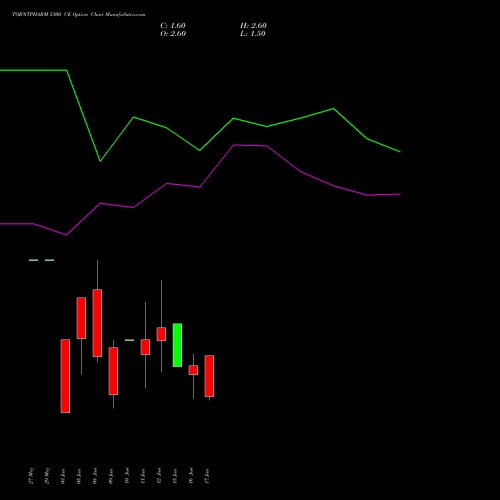Click the chart title text at top left
Image resolution: width=500 pixels, height=500 pixels.
click(79, 15)
